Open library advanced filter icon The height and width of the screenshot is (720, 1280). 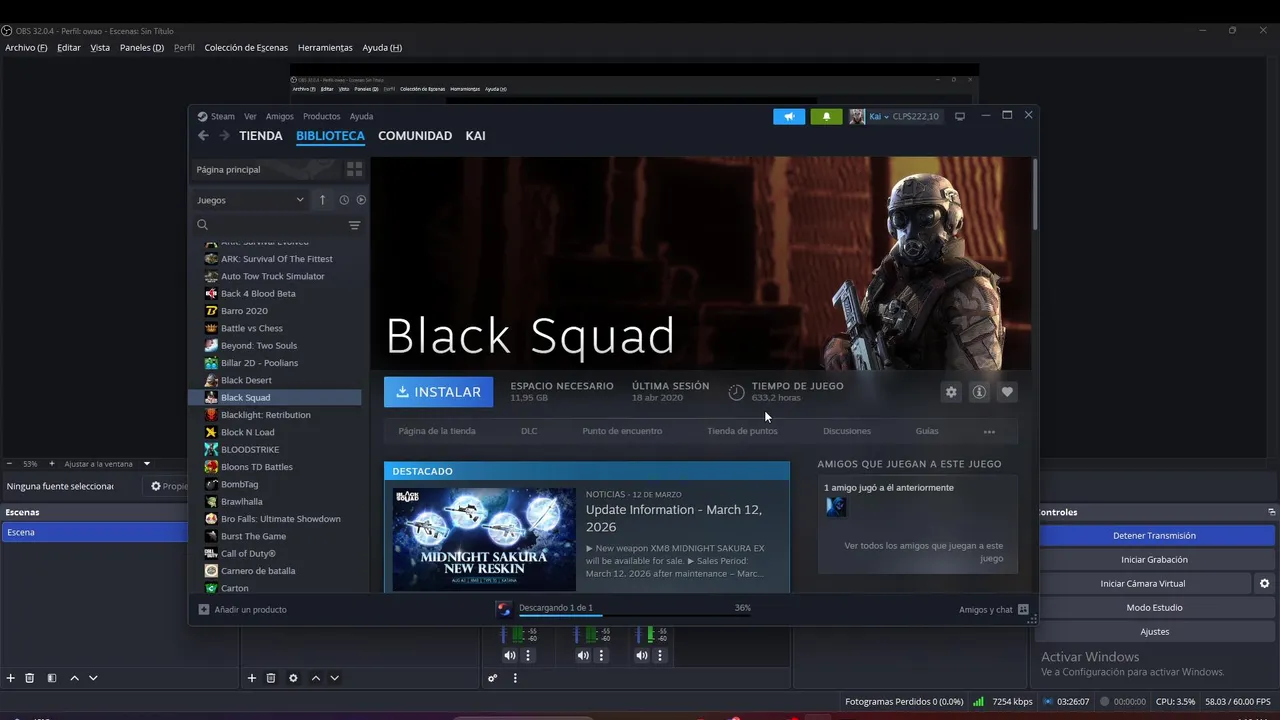[x=354, y=226]
